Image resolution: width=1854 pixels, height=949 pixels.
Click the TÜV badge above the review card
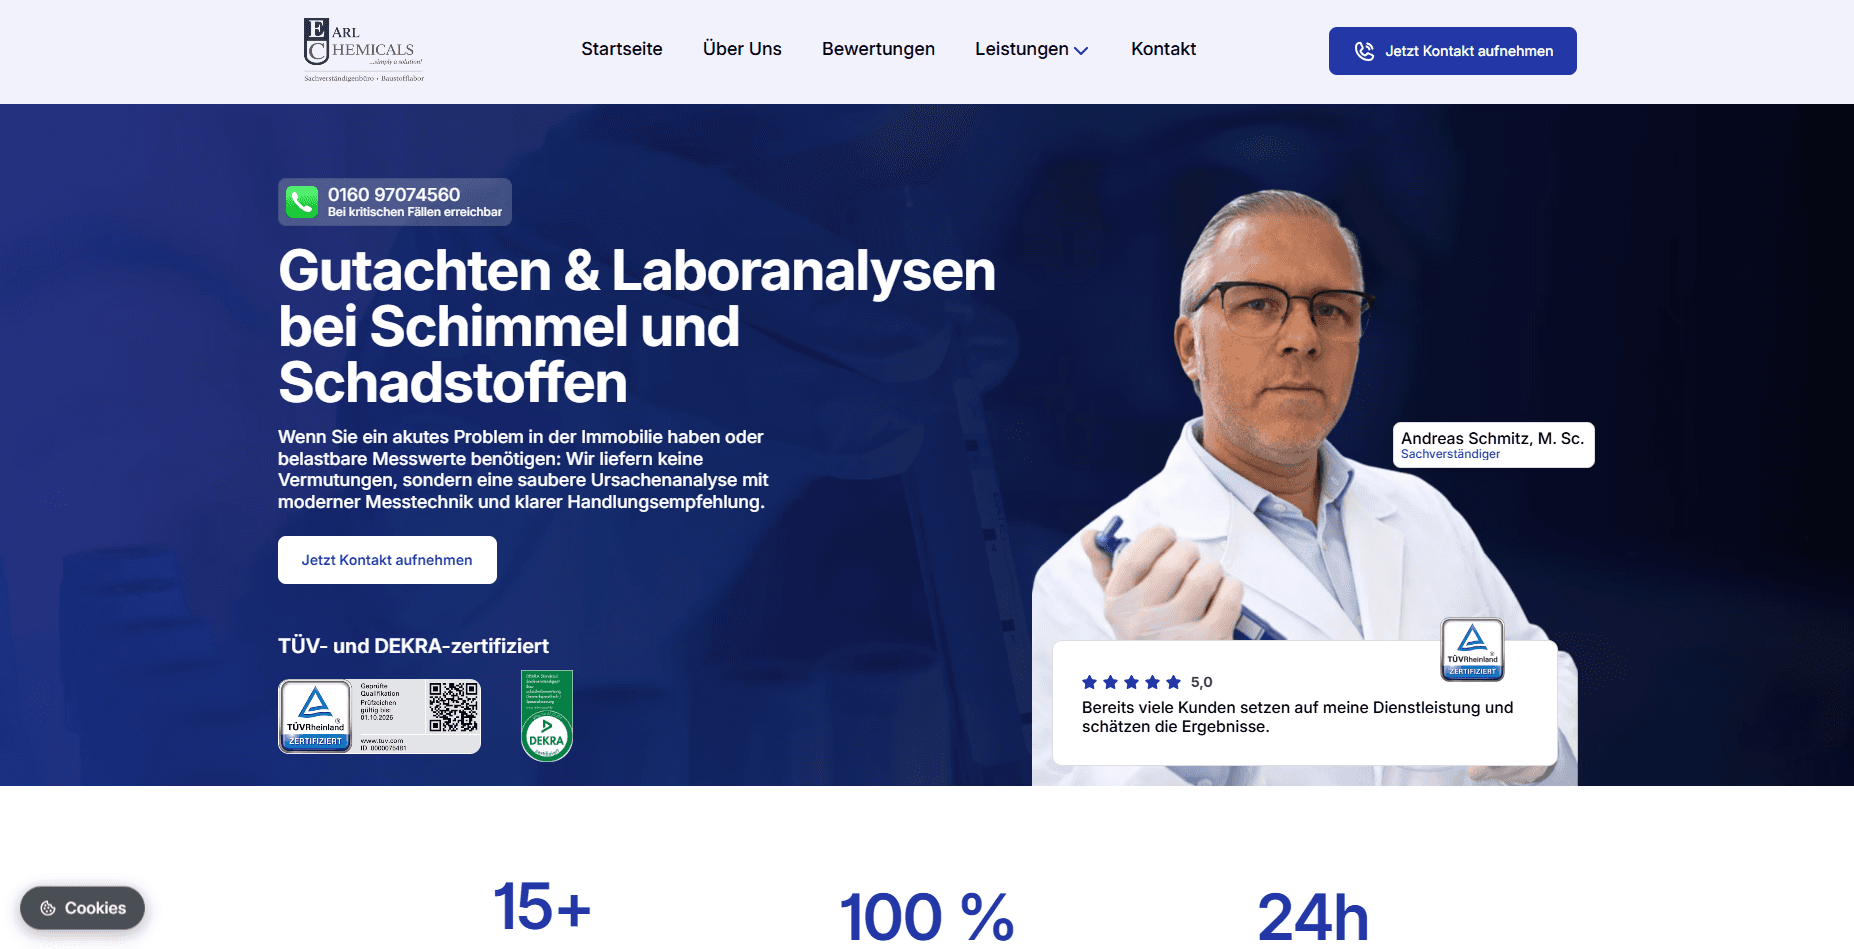pyautogui.click(x=1472, y=649)
